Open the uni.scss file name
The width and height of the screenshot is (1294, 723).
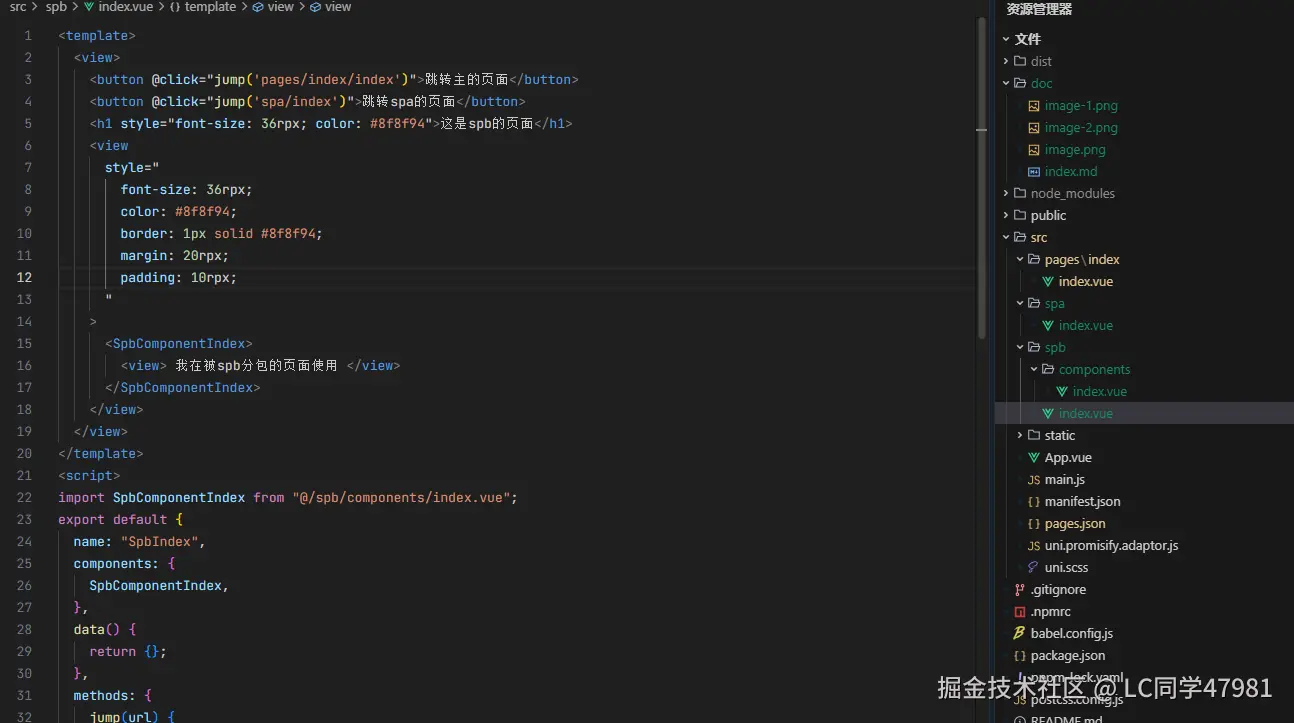tap(1066, 567)
